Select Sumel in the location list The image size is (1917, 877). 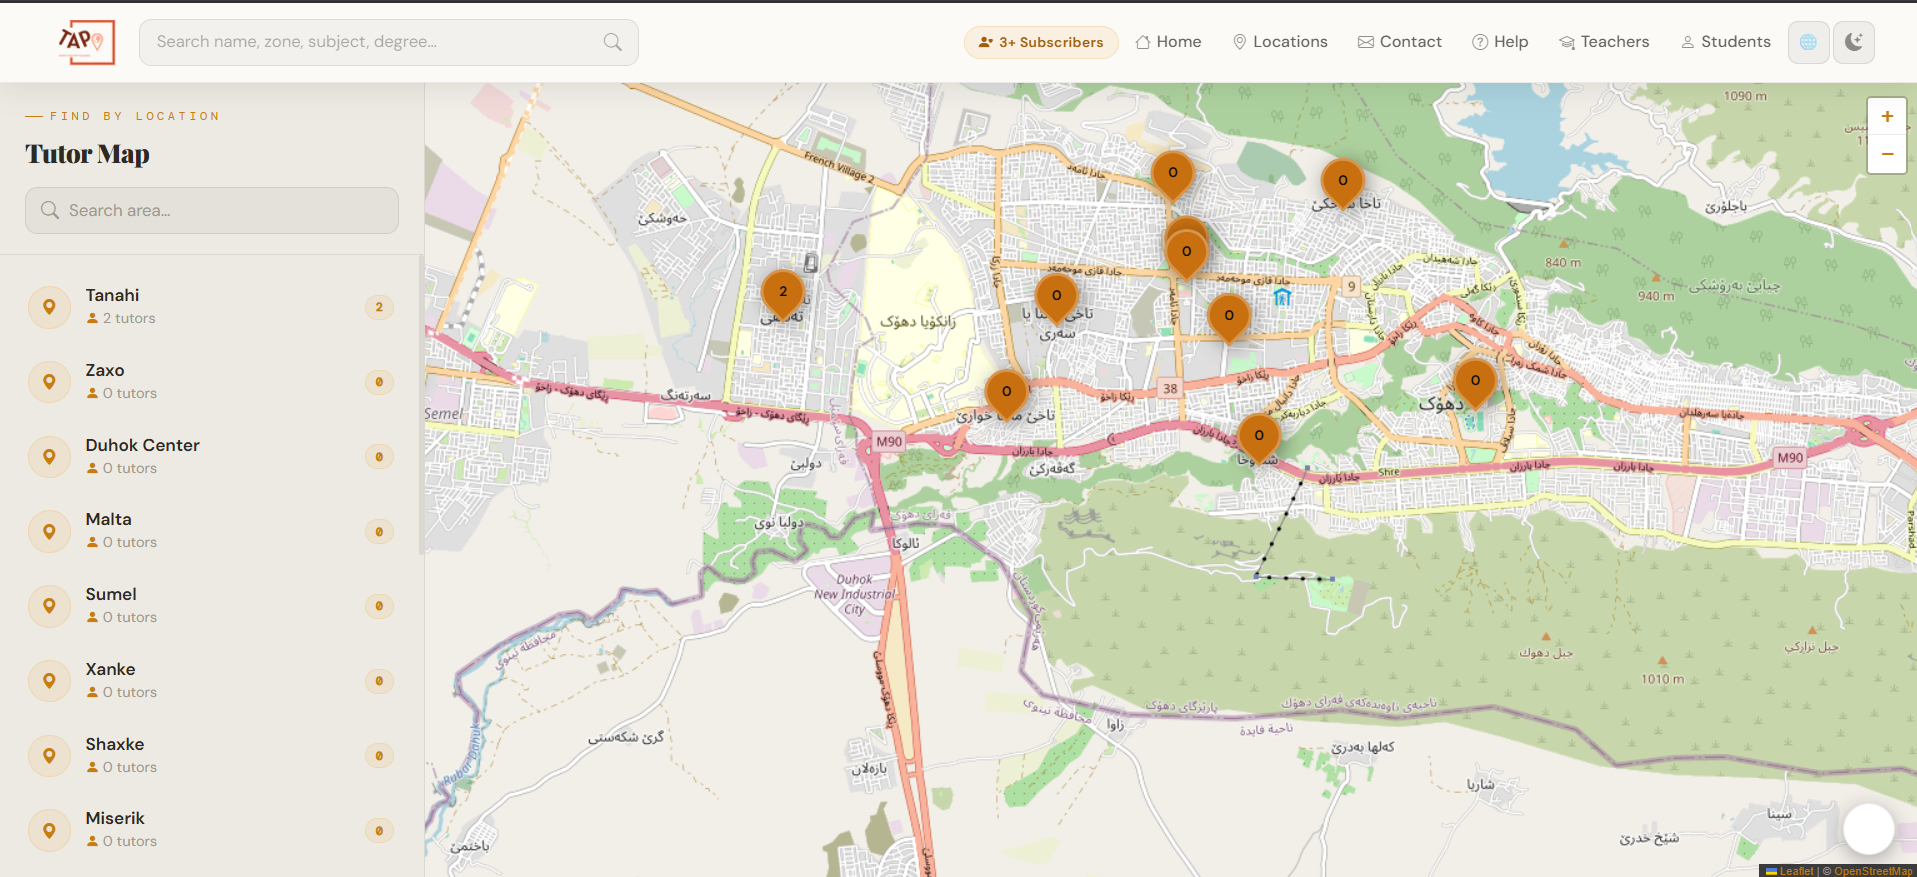click(x=211, y=606)
